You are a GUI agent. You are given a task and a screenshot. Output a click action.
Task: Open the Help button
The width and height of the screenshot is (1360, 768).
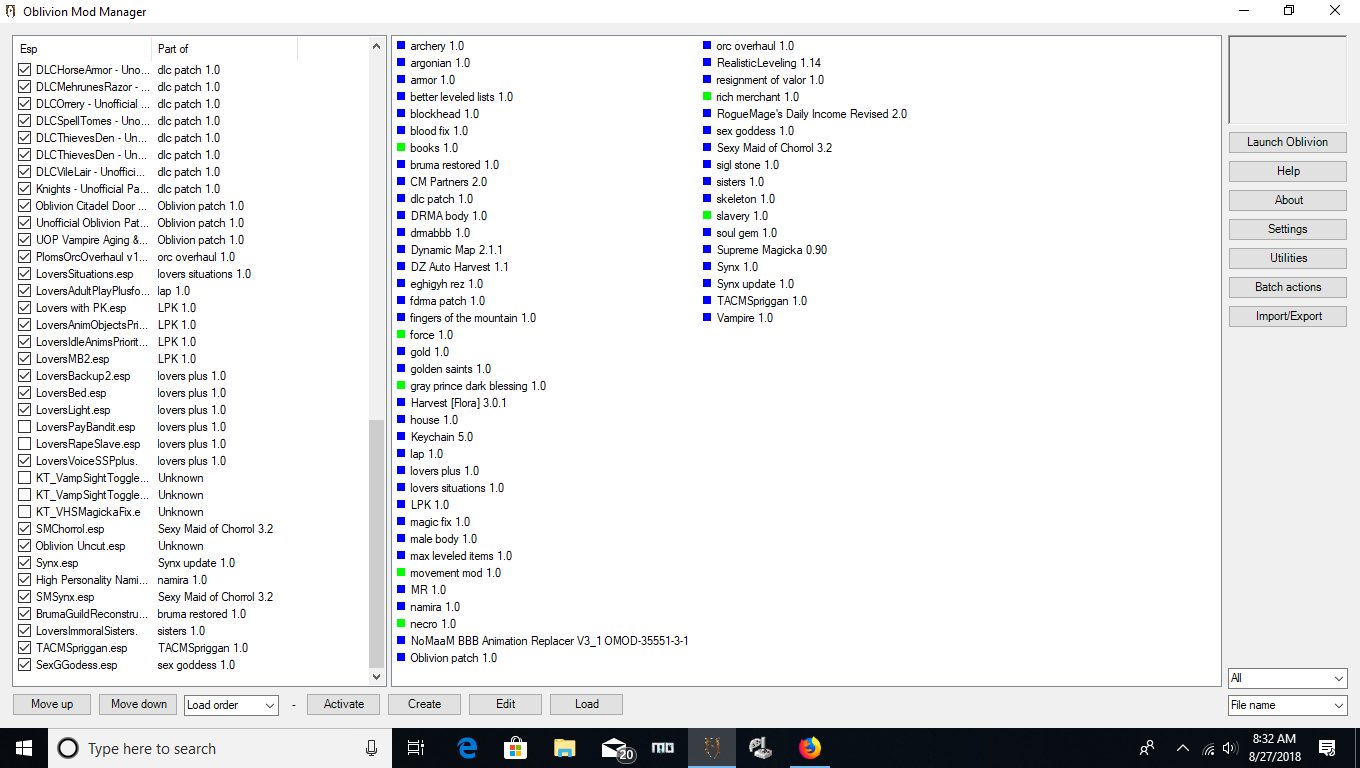click(1287, 171)
